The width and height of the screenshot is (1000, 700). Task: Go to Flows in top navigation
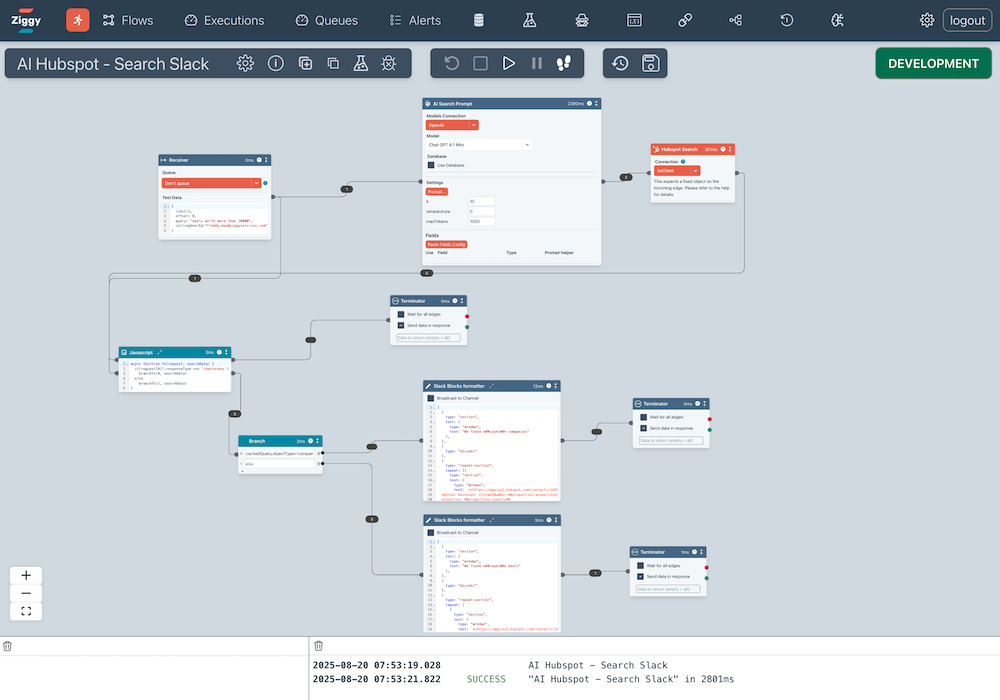tap(128, 20)
